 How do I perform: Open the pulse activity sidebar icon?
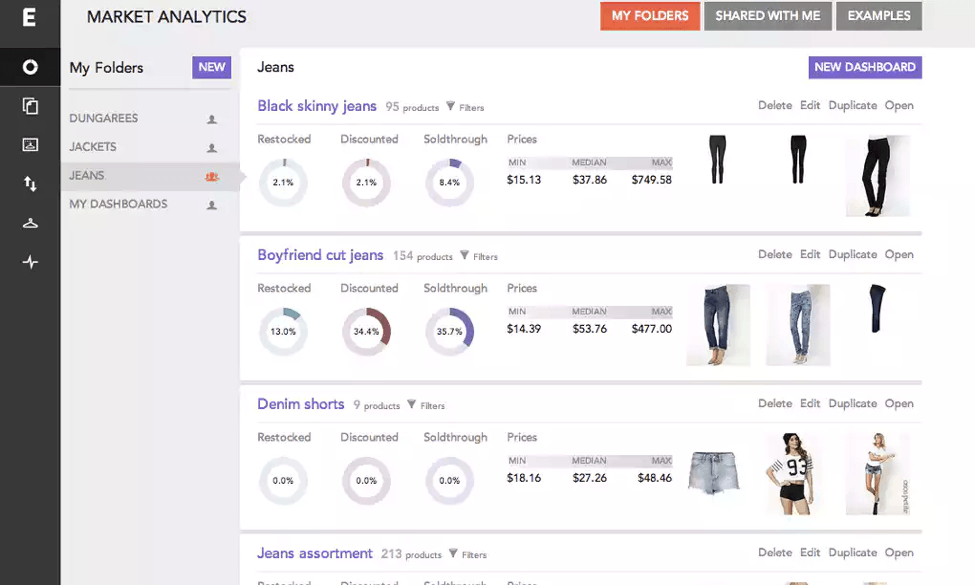point(30,262)
